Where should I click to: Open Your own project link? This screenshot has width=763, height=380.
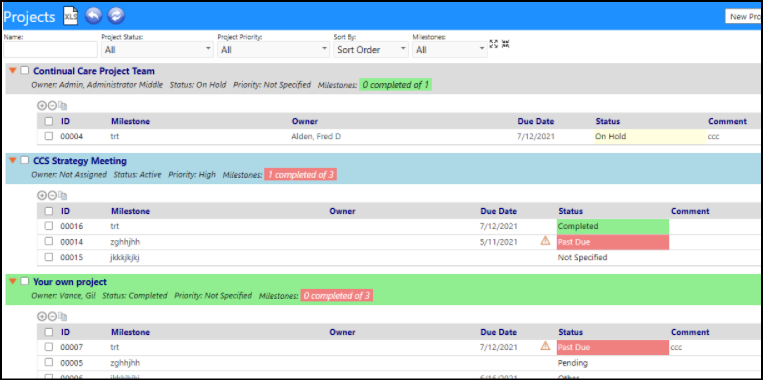pos(70,282)
